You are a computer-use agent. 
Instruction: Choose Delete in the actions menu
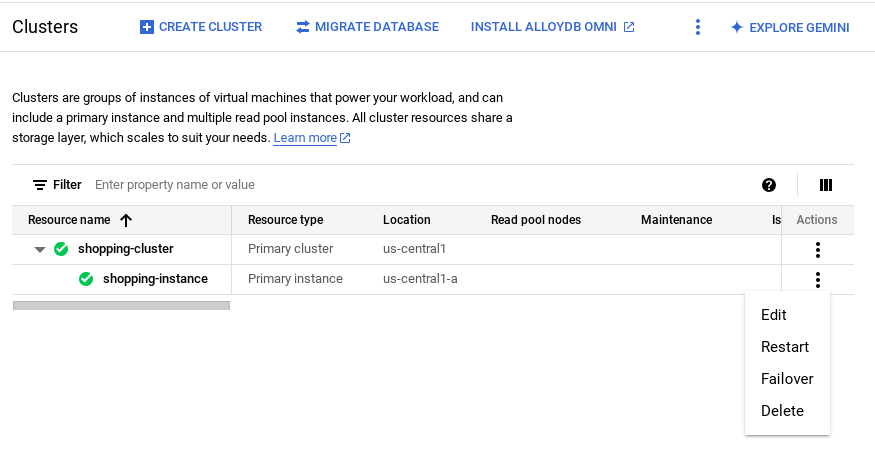pos(782,411)
